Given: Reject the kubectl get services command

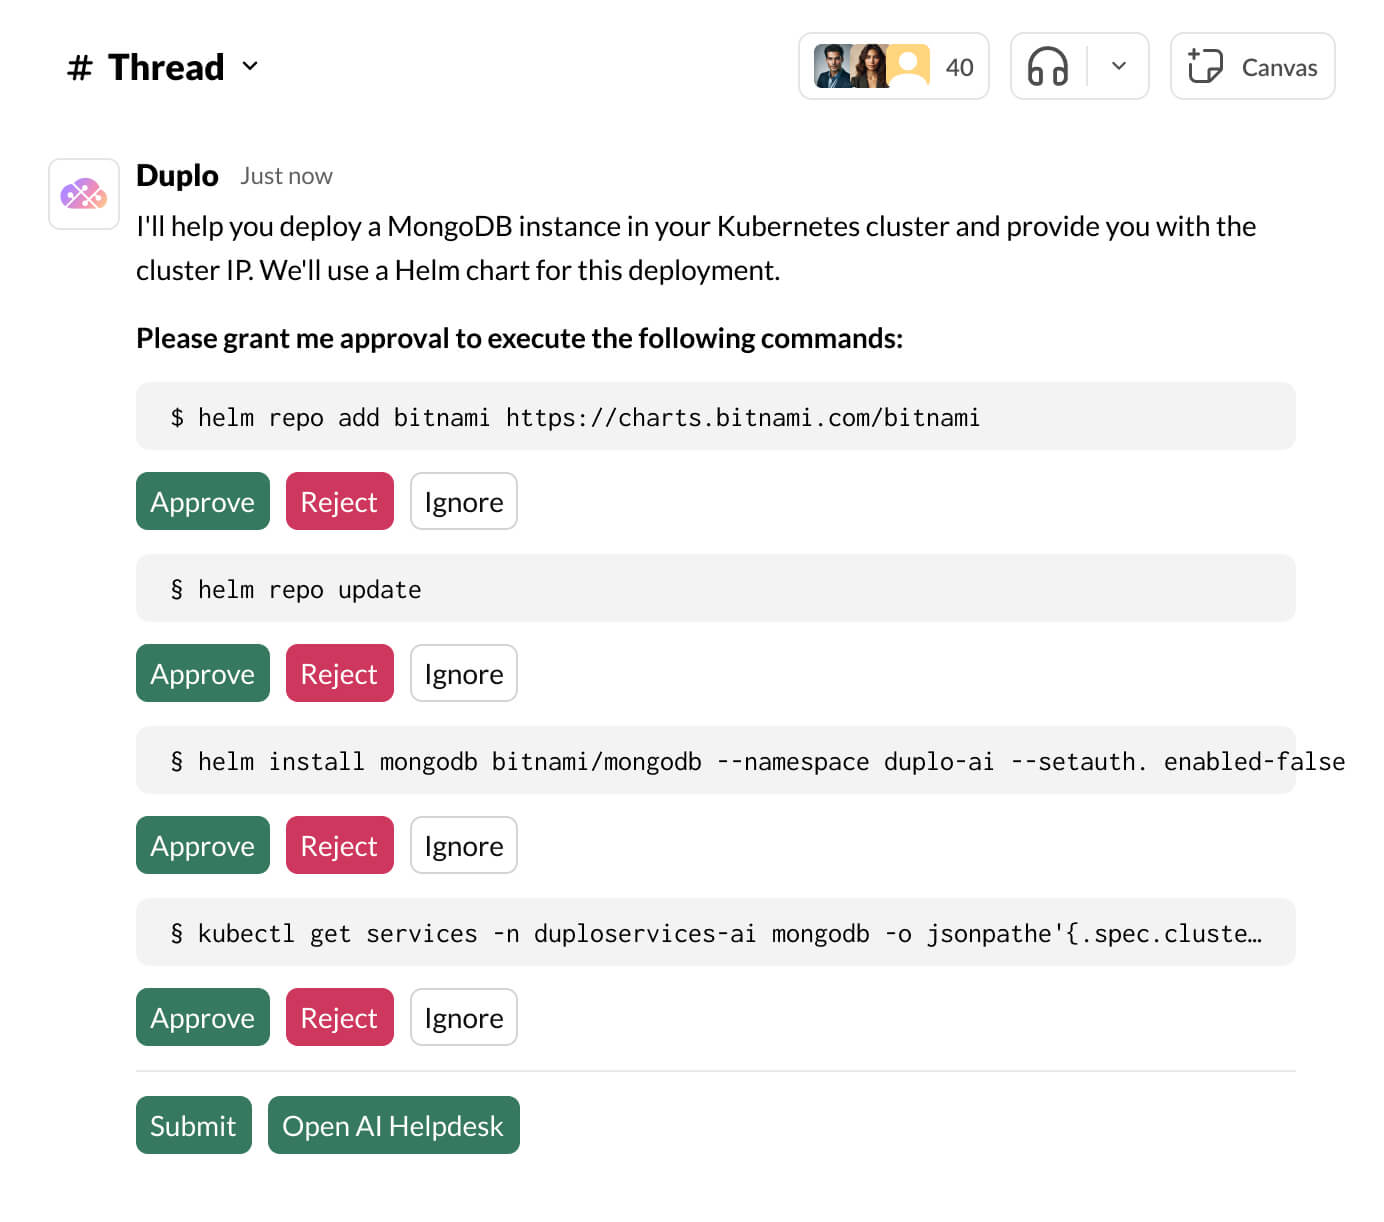Looking at the screenshot, I should (339, 1018).
